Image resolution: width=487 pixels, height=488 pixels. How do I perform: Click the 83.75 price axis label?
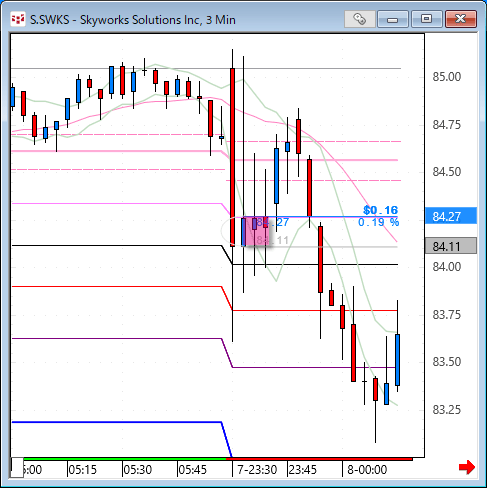[447, 315]
